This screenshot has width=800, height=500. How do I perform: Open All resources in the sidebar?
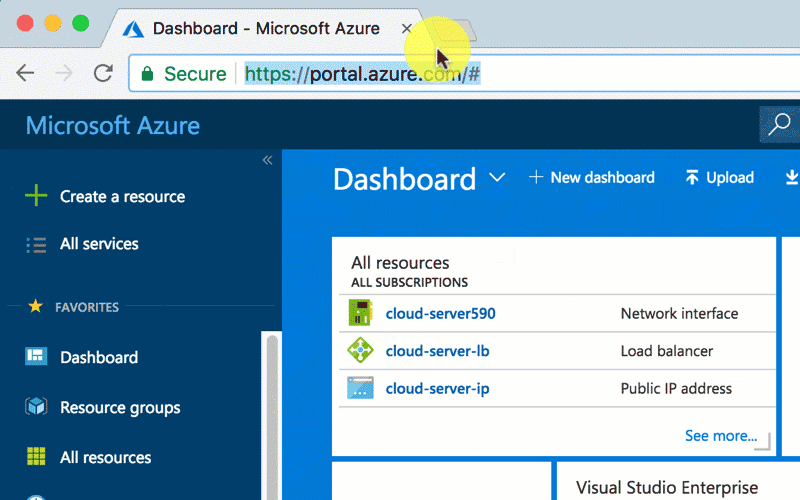pos(106,457)
